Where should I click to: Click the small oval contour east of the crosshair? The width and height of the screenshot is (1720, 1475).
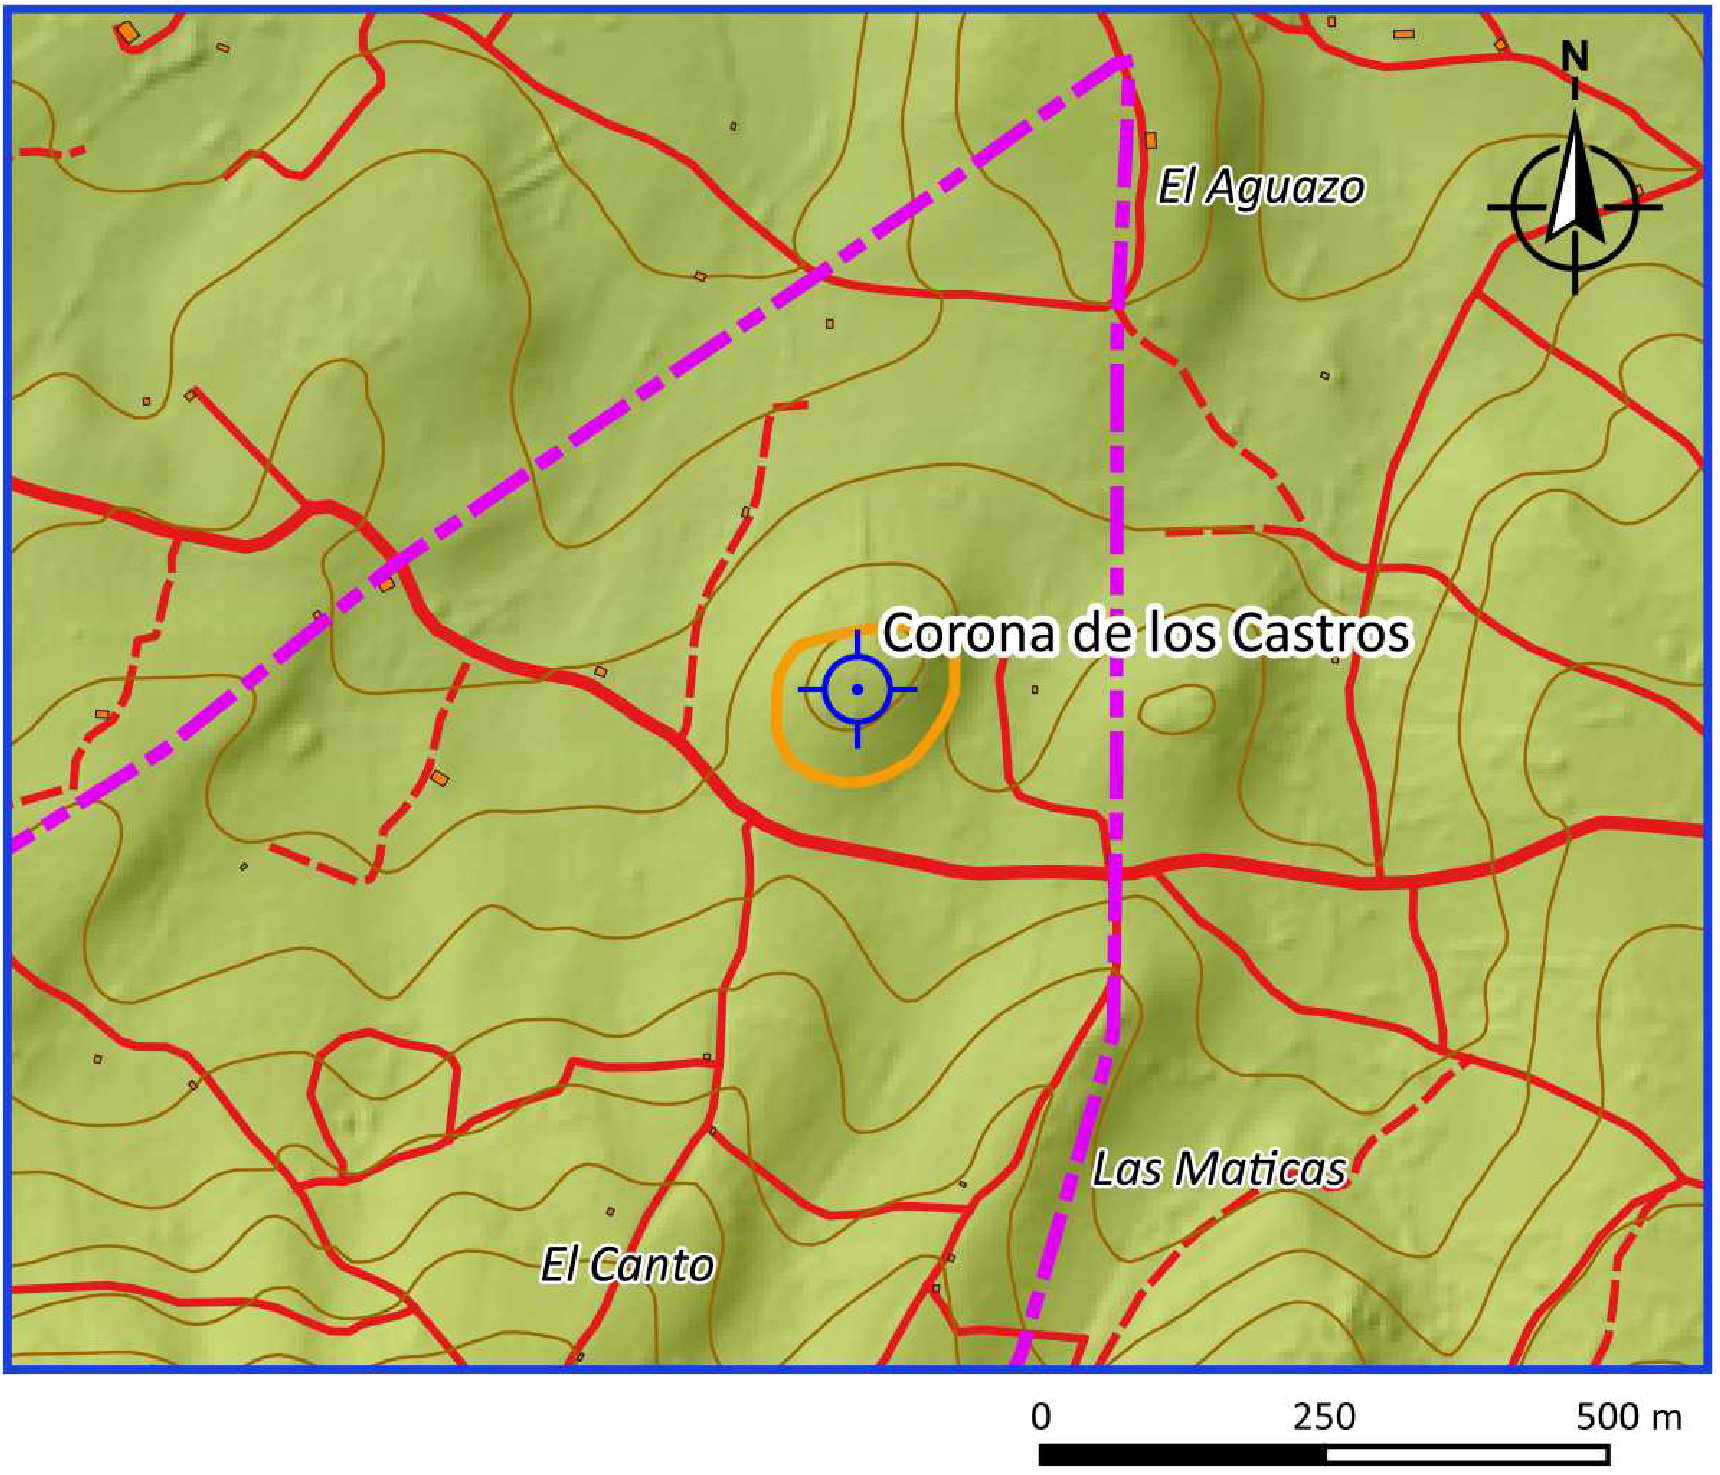1178,709
